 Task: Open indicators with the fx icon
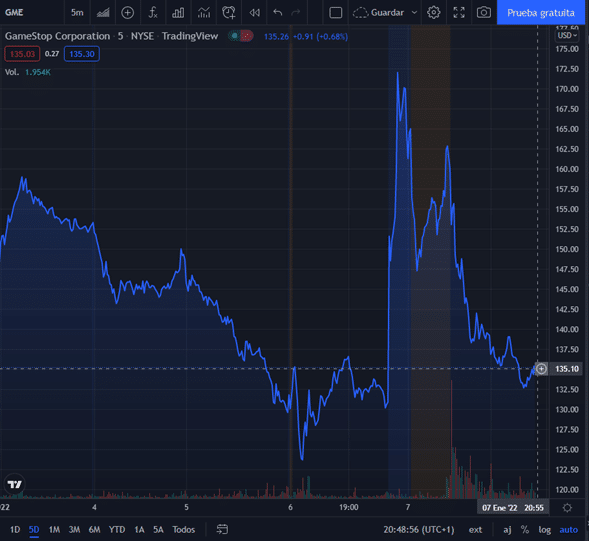pos(153,12)
